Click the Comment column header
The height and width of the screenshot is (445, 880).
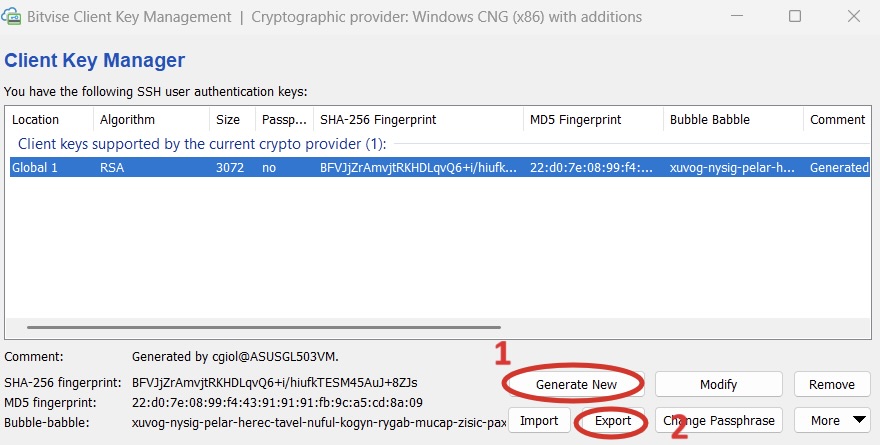837,119
